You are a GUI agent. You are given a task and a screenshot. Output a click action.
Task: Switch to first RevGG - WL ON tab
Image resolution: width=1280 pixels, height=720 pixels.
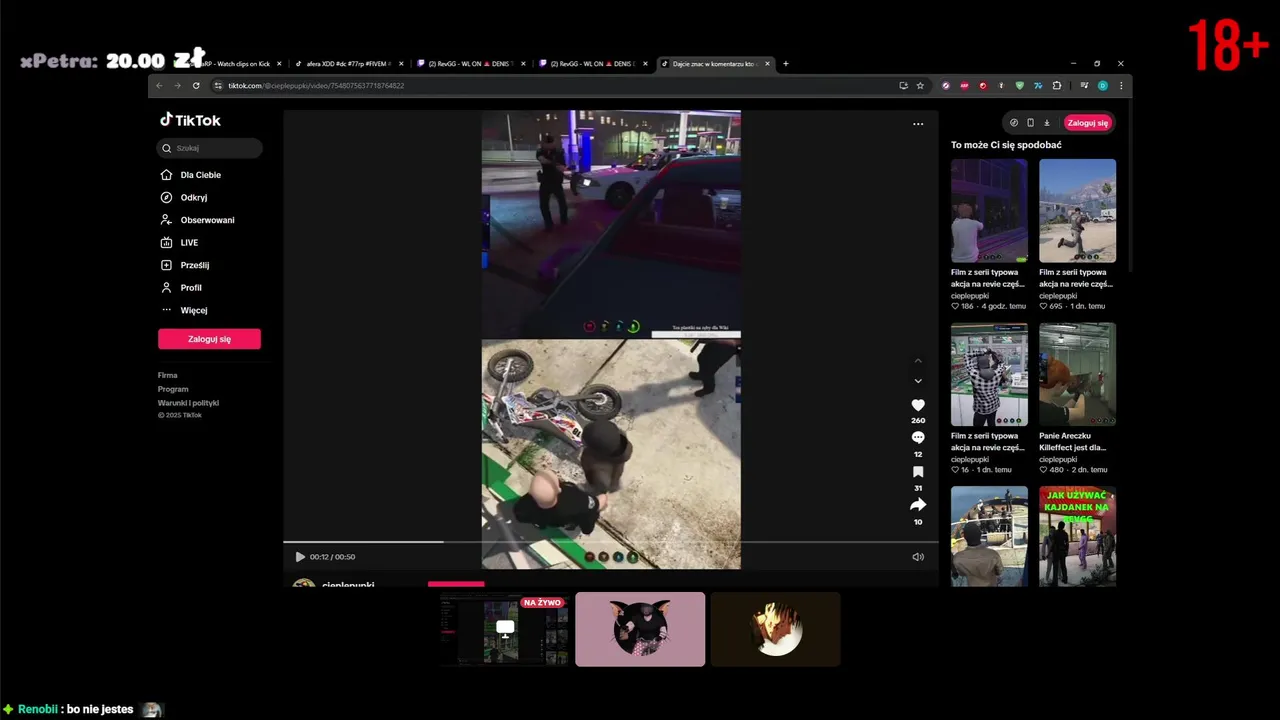coord(470,64)
